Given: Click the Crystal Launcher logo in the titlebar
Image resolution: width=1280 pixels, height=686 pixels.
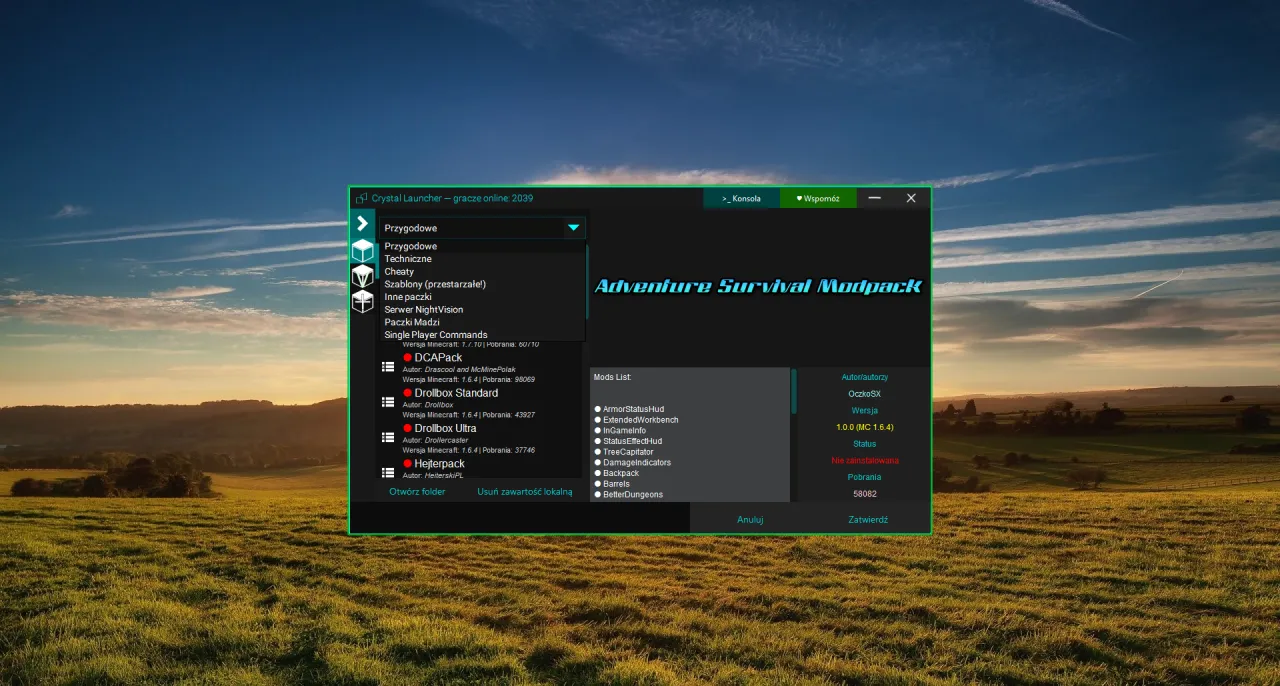Looking at the screenshot, I should click(x=360, y=198).
